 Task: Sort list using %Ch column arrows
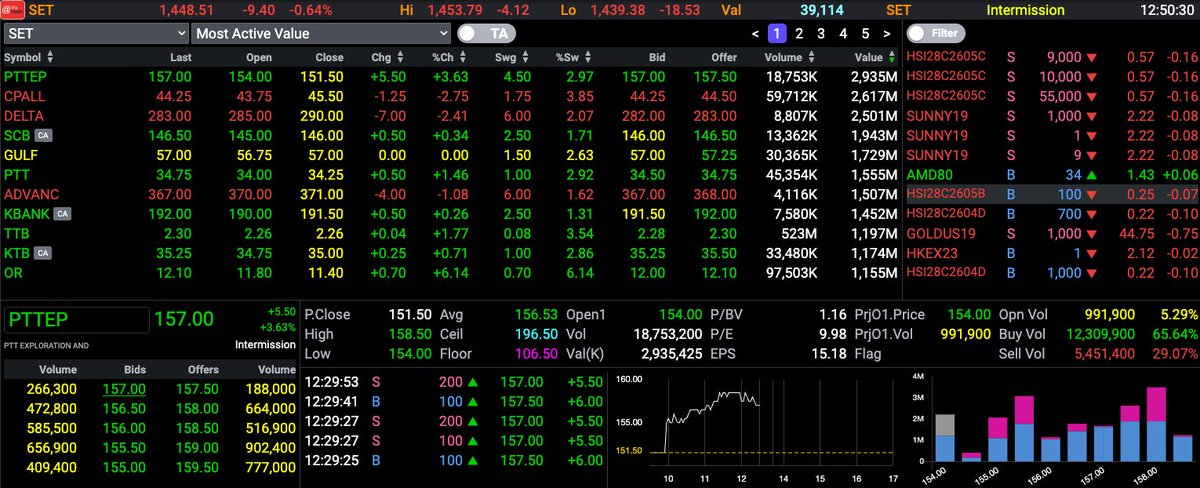(462, 57)
